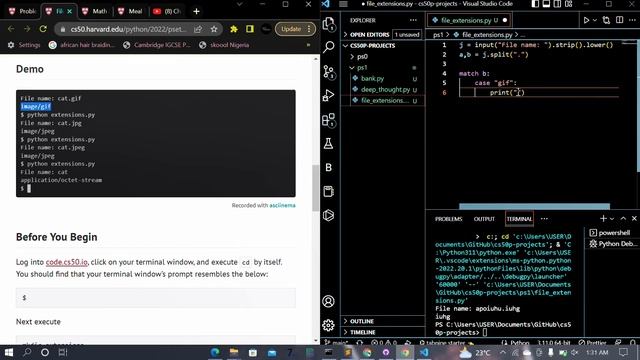Switch to the Output panel tab
This screenshot has height=360, width=640.
(x=484, y=219)
